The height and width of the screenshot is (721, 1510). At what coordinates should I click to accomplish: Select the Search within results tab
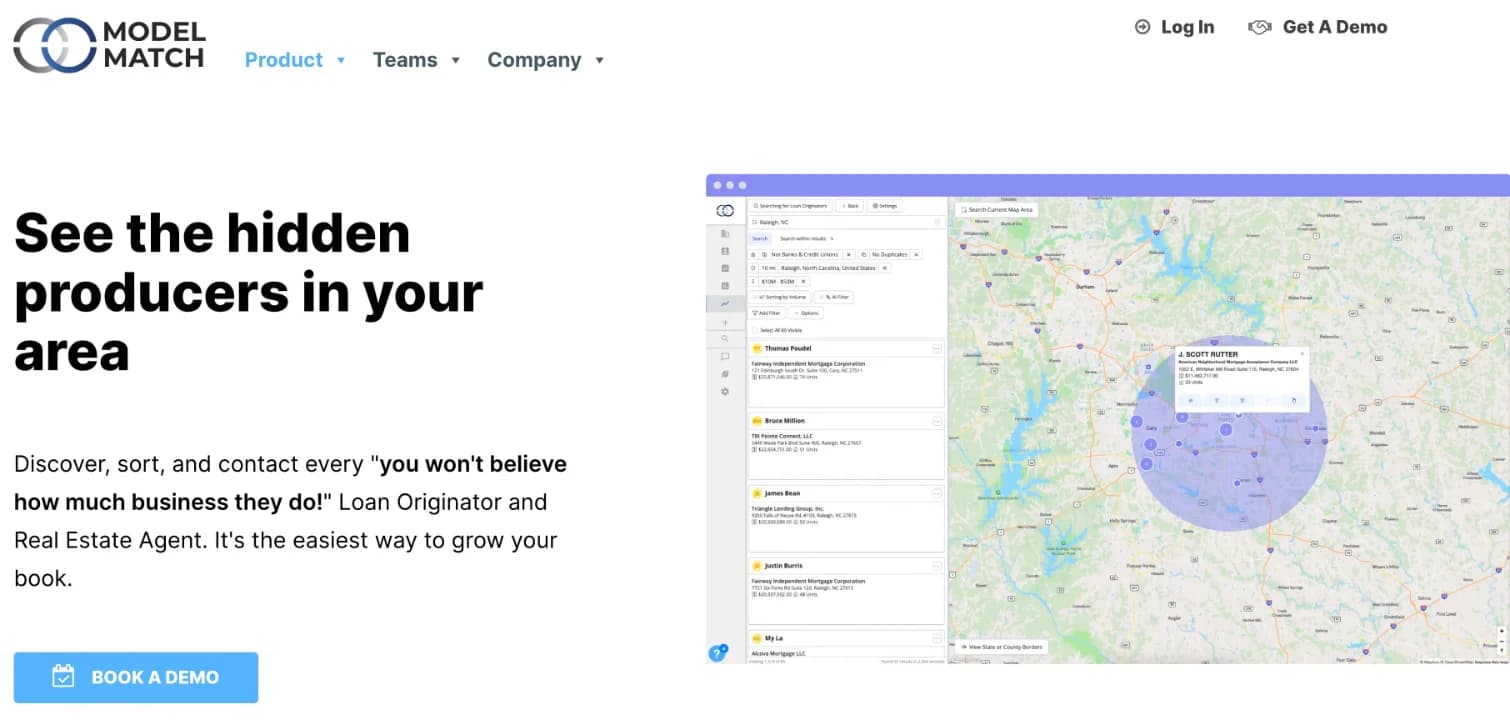807,239
